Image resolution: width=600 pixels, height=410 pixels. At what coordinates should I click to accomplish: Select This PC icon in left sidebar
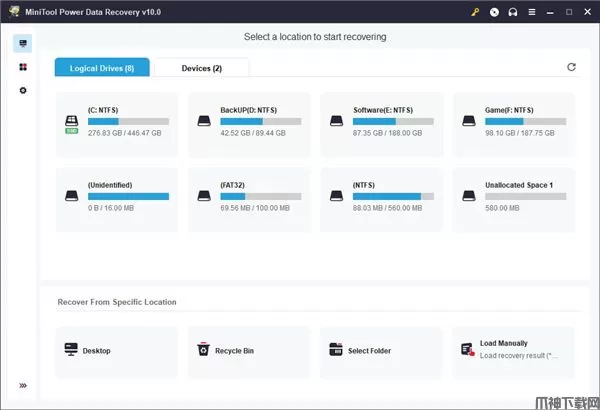click(23, 45)
